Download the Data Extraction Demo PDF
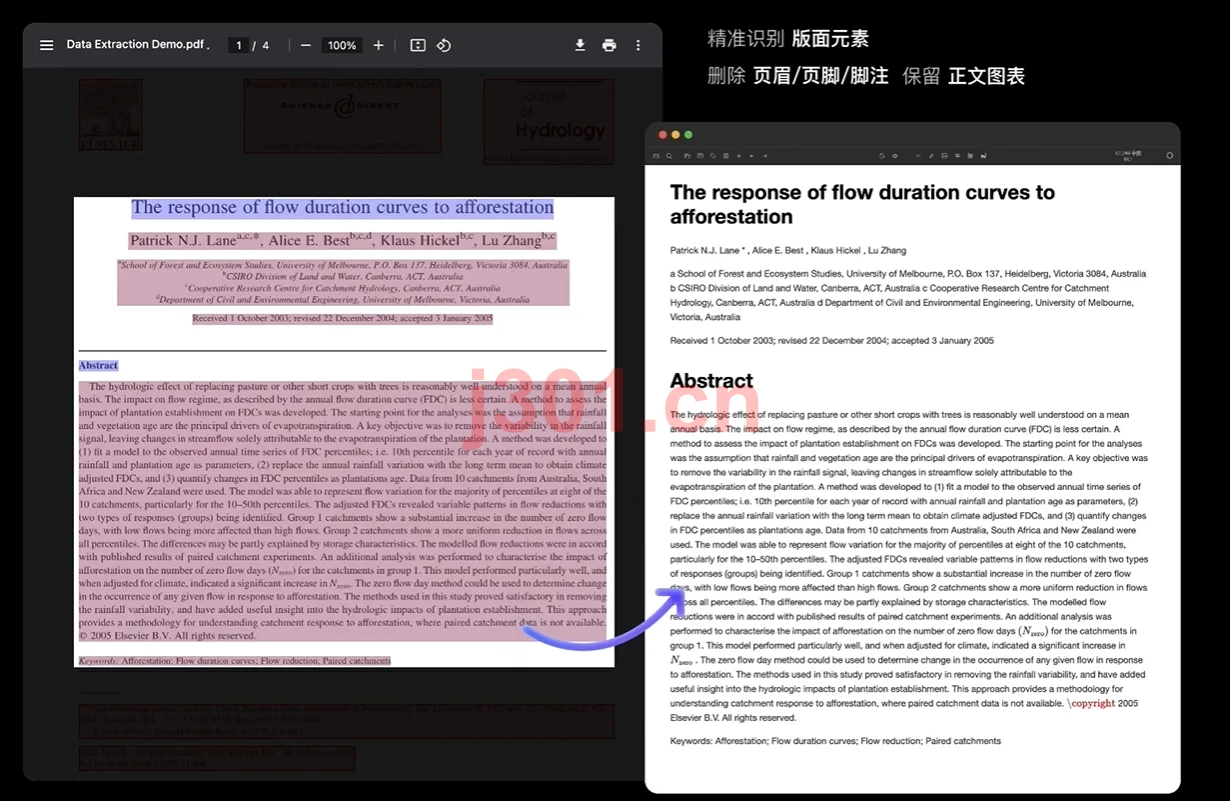The width and height of the screenshot is (1230, 801). 580,45
